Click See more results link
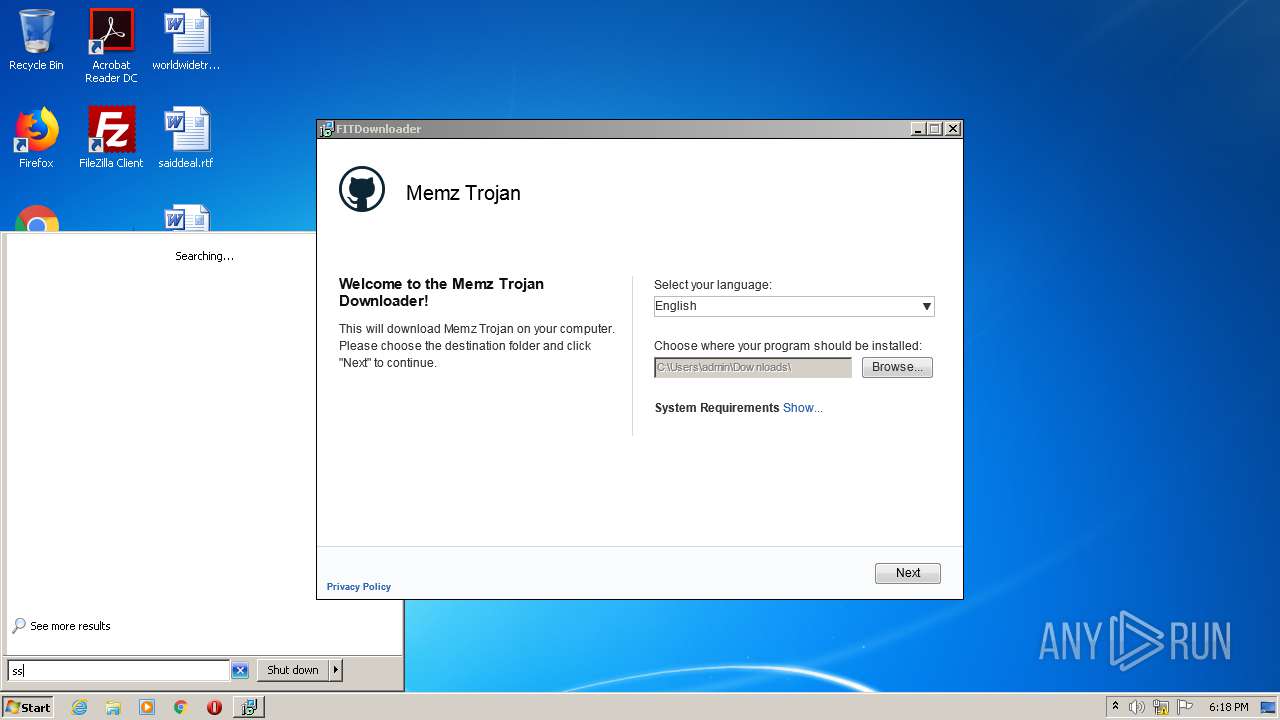Viewport: 1280px width, 720px height. coord(70,626)
